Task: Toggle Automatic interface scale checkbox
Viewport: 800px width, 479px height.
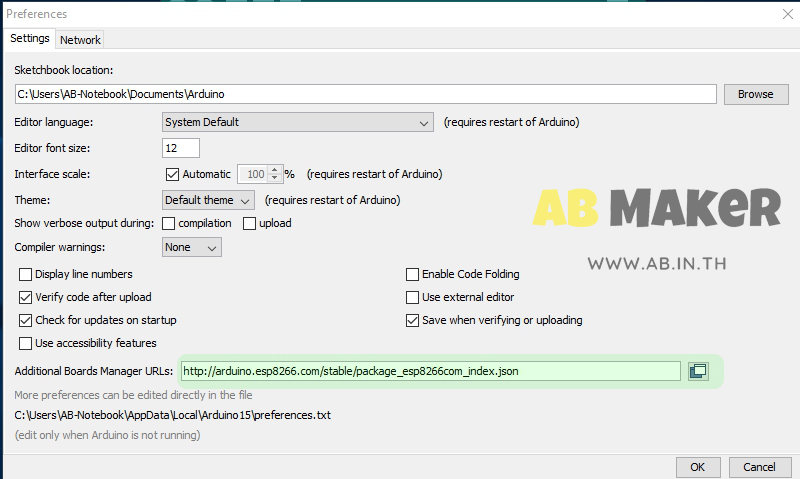Action: pyautogui.click(x=172, y=174)
